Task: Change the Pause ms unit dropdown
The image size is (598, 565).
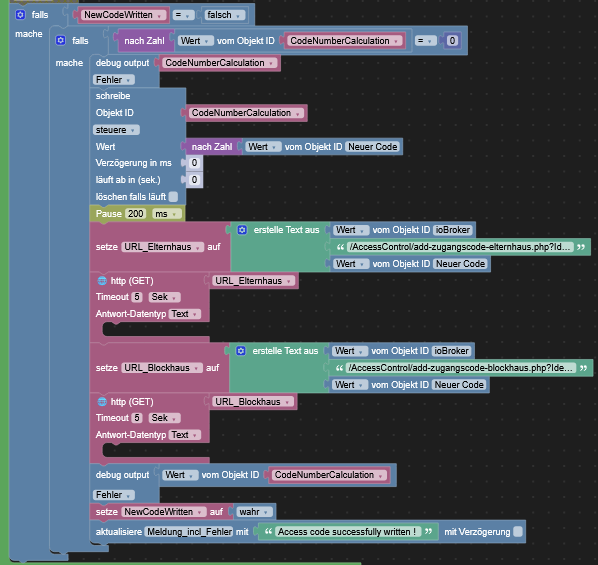Action: pos(166,214)
